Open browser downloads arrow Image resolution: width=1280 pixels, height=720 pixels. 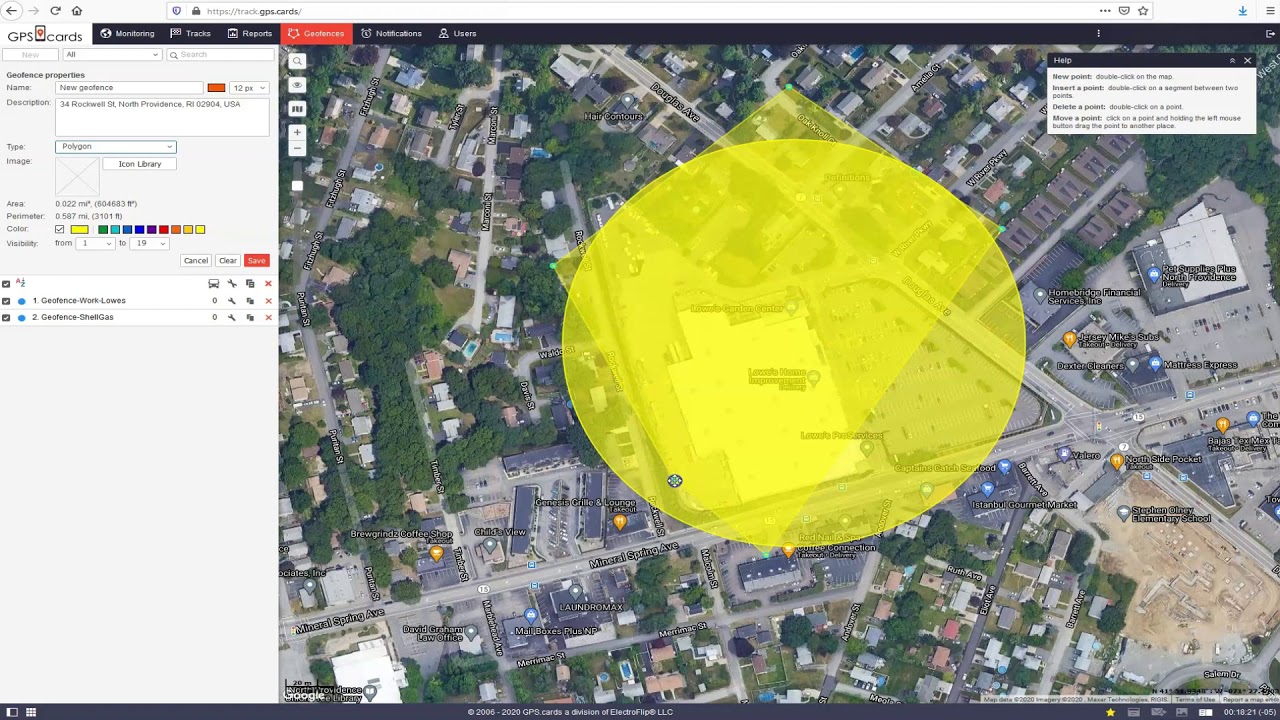pyautogui.click(x=1242, y=11)
